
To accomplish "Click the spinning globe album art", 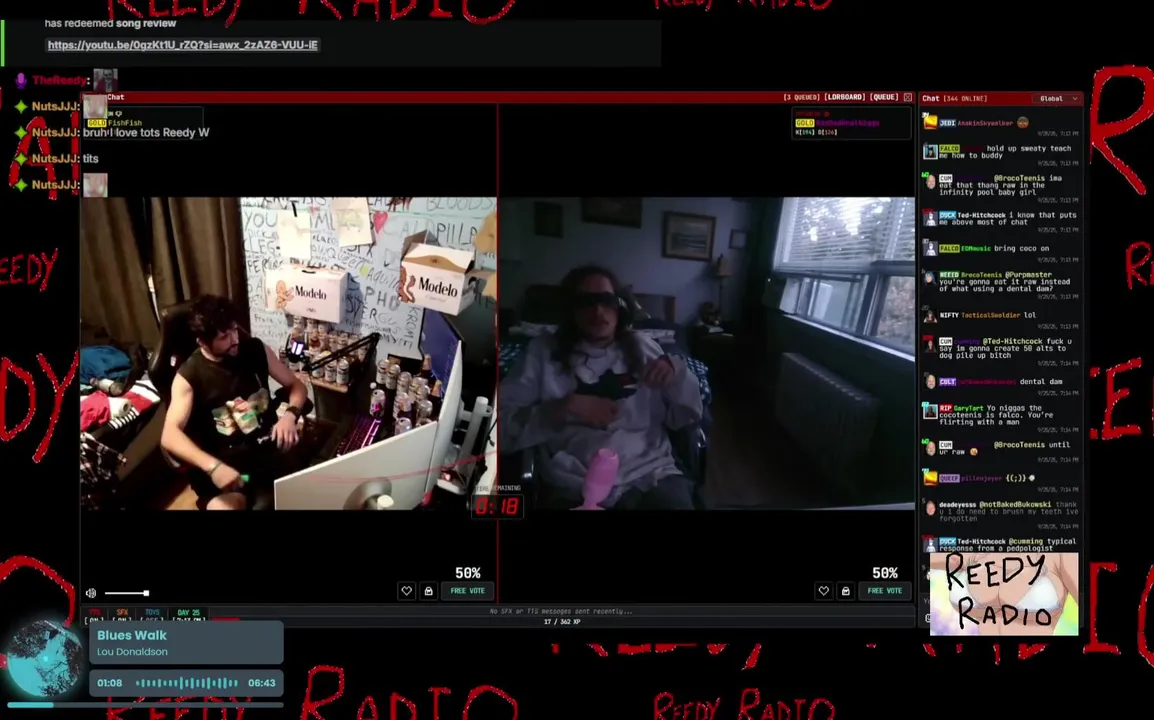I will [x=46, y=660].
